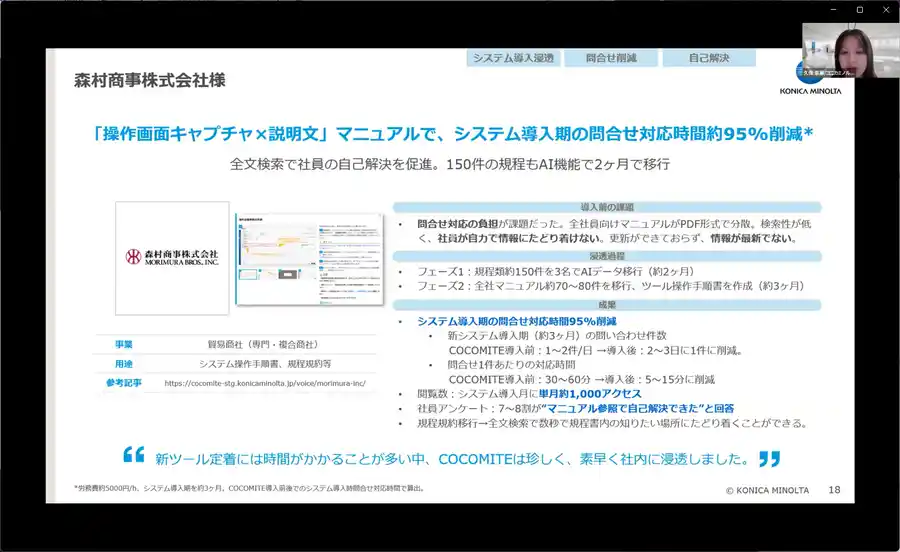This screenshot has width=900, height=552.
Task: Click the slide page number 18
Action: (834, 490)
